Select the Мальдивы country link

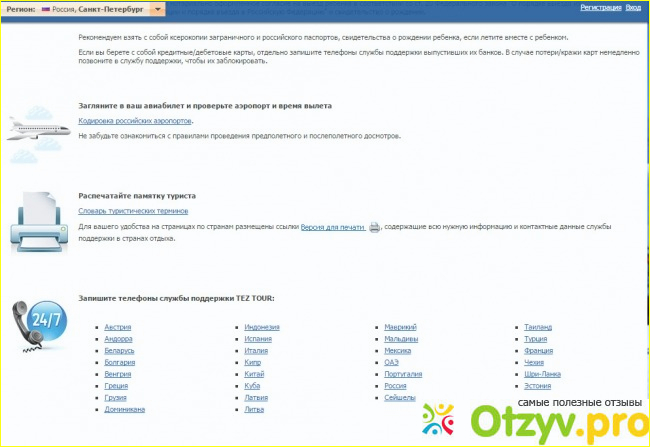[401, 339]
